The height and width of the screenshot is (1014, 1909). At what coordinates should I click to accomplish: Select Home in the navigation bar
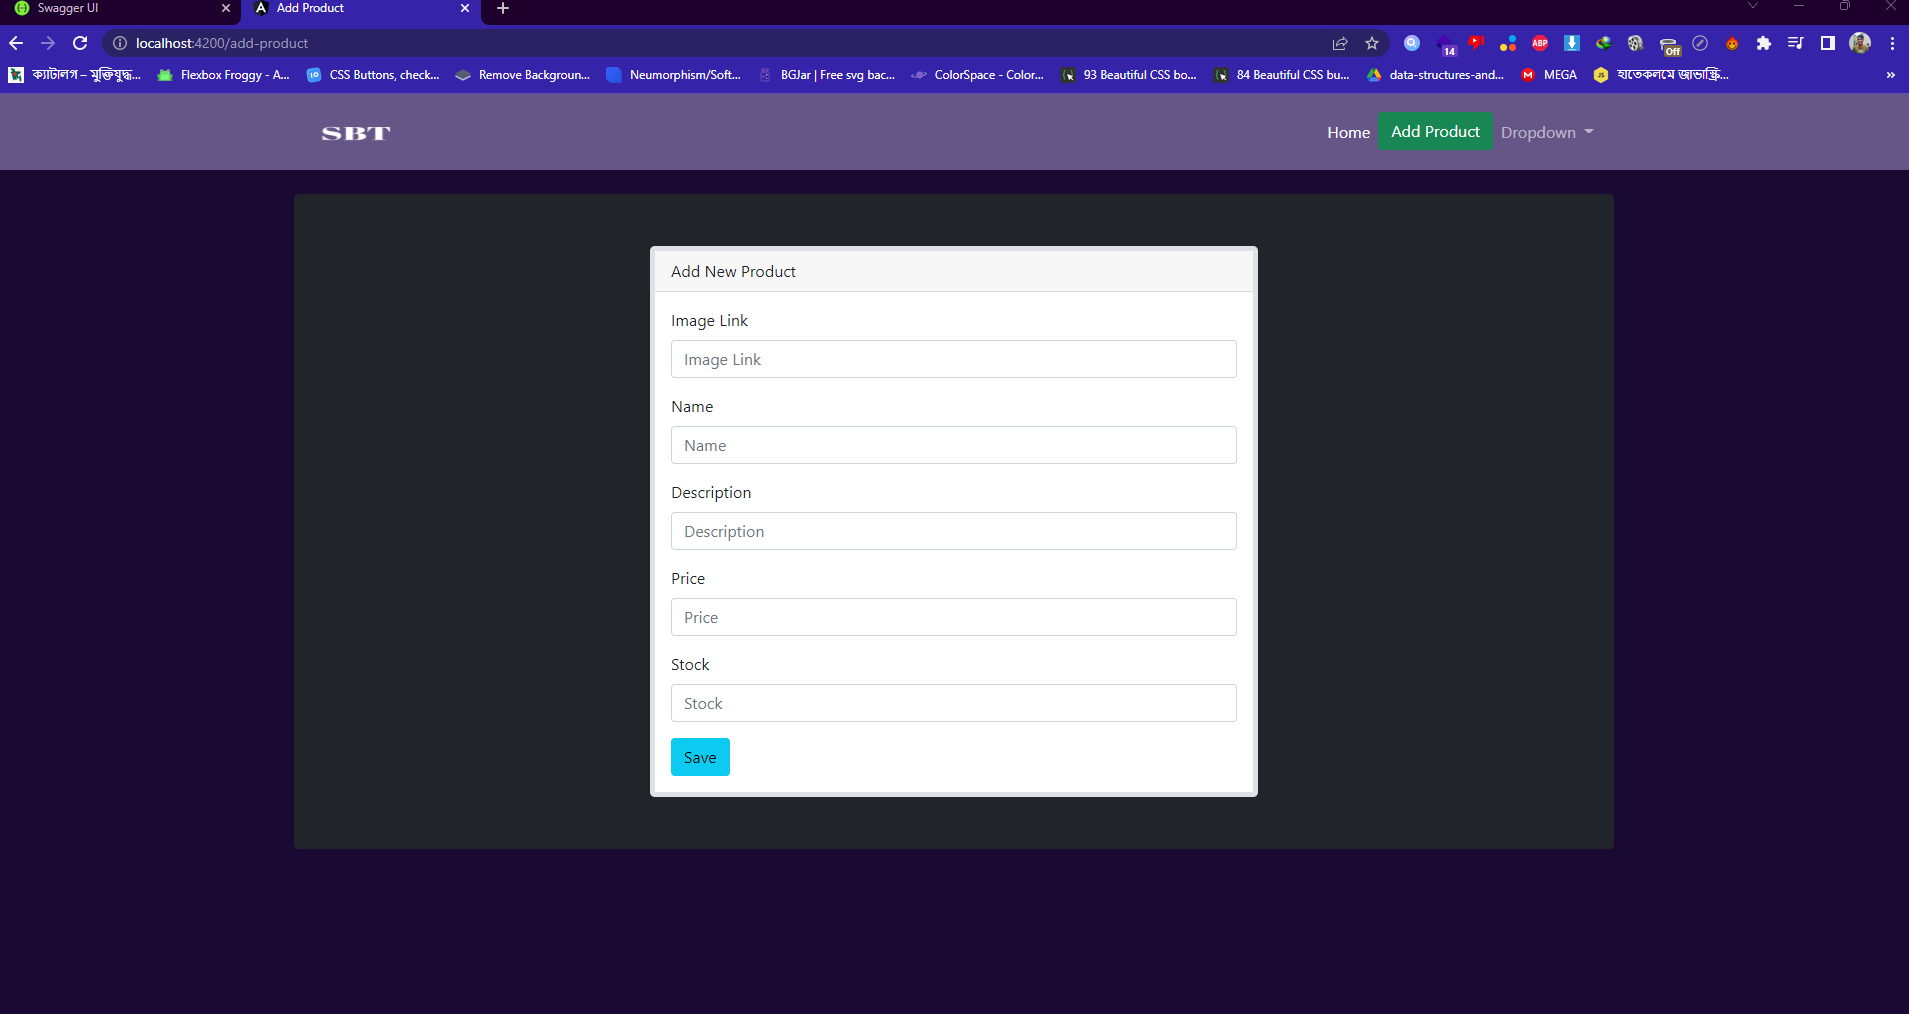tap(1347, 132)
